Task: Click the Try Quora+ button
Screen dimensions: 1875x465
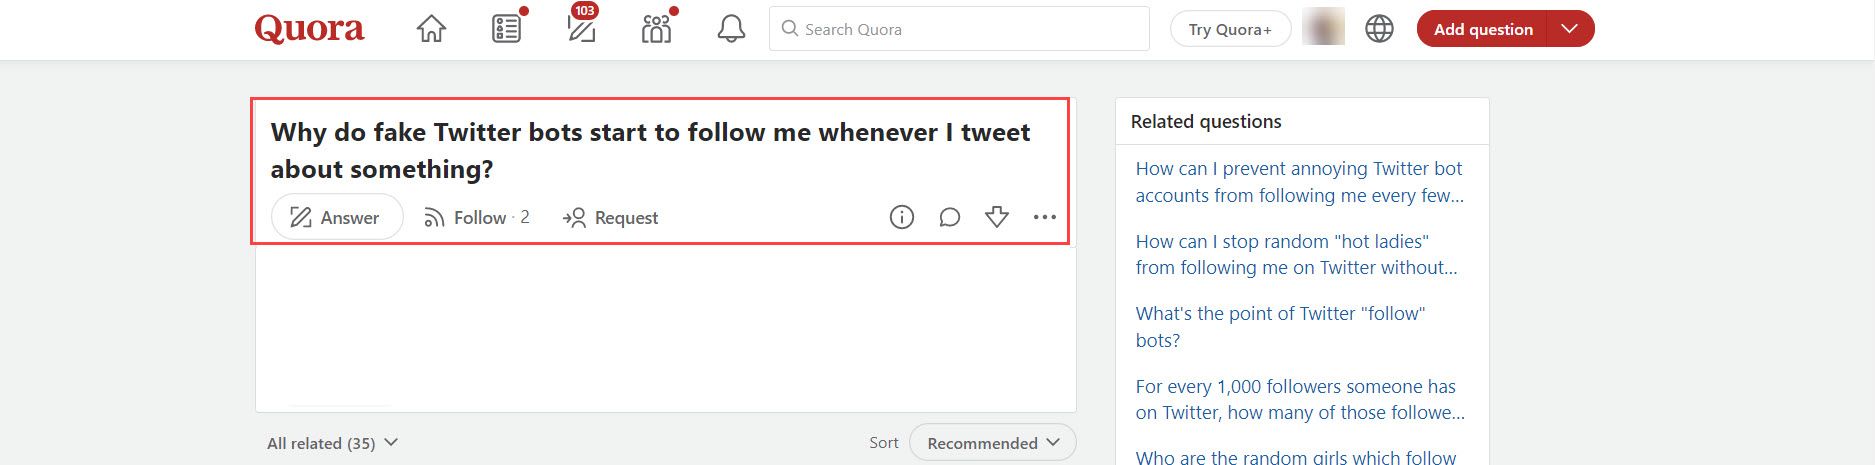Action: tap(1230, 29)
